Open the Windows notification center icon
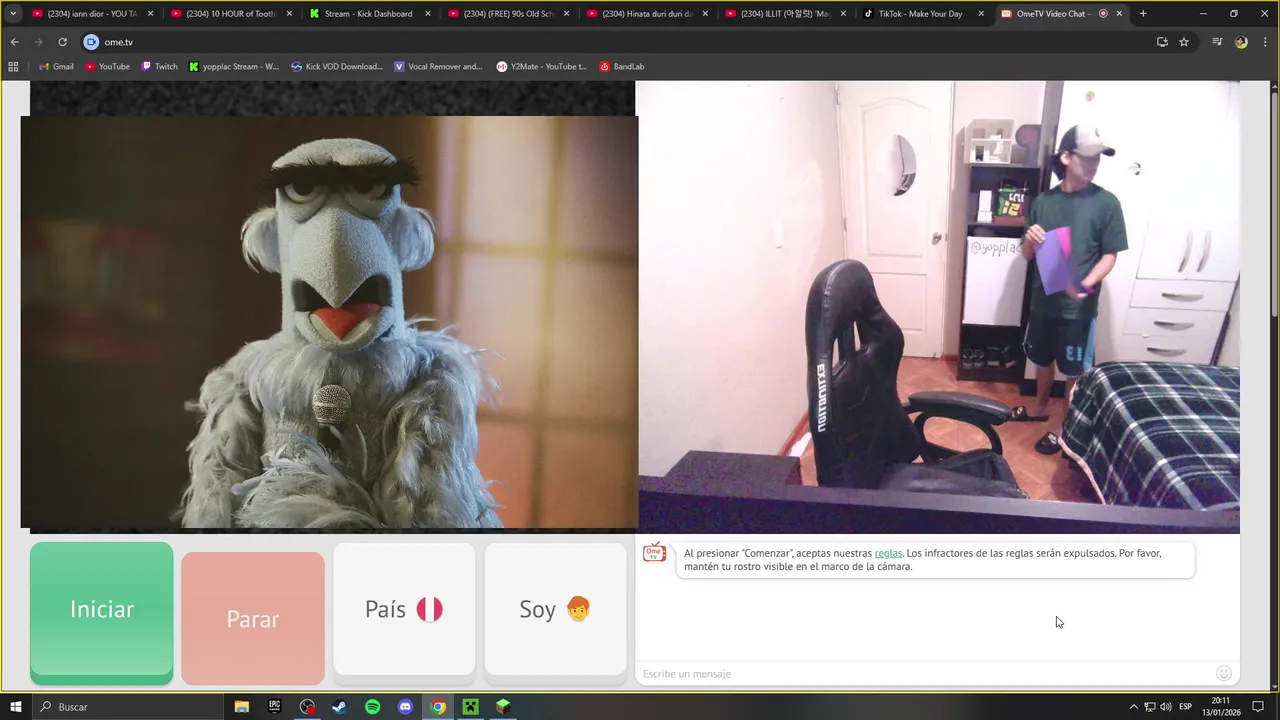1280x720 pixels. coord(1258,707)
